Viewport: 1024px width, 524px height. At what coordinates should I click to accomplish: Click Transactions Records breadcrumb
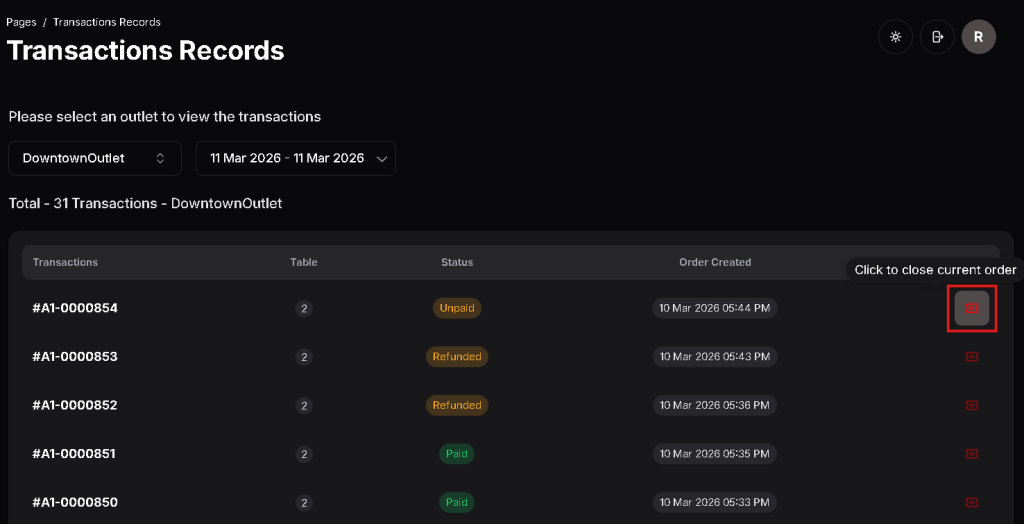tap(107, 22)
